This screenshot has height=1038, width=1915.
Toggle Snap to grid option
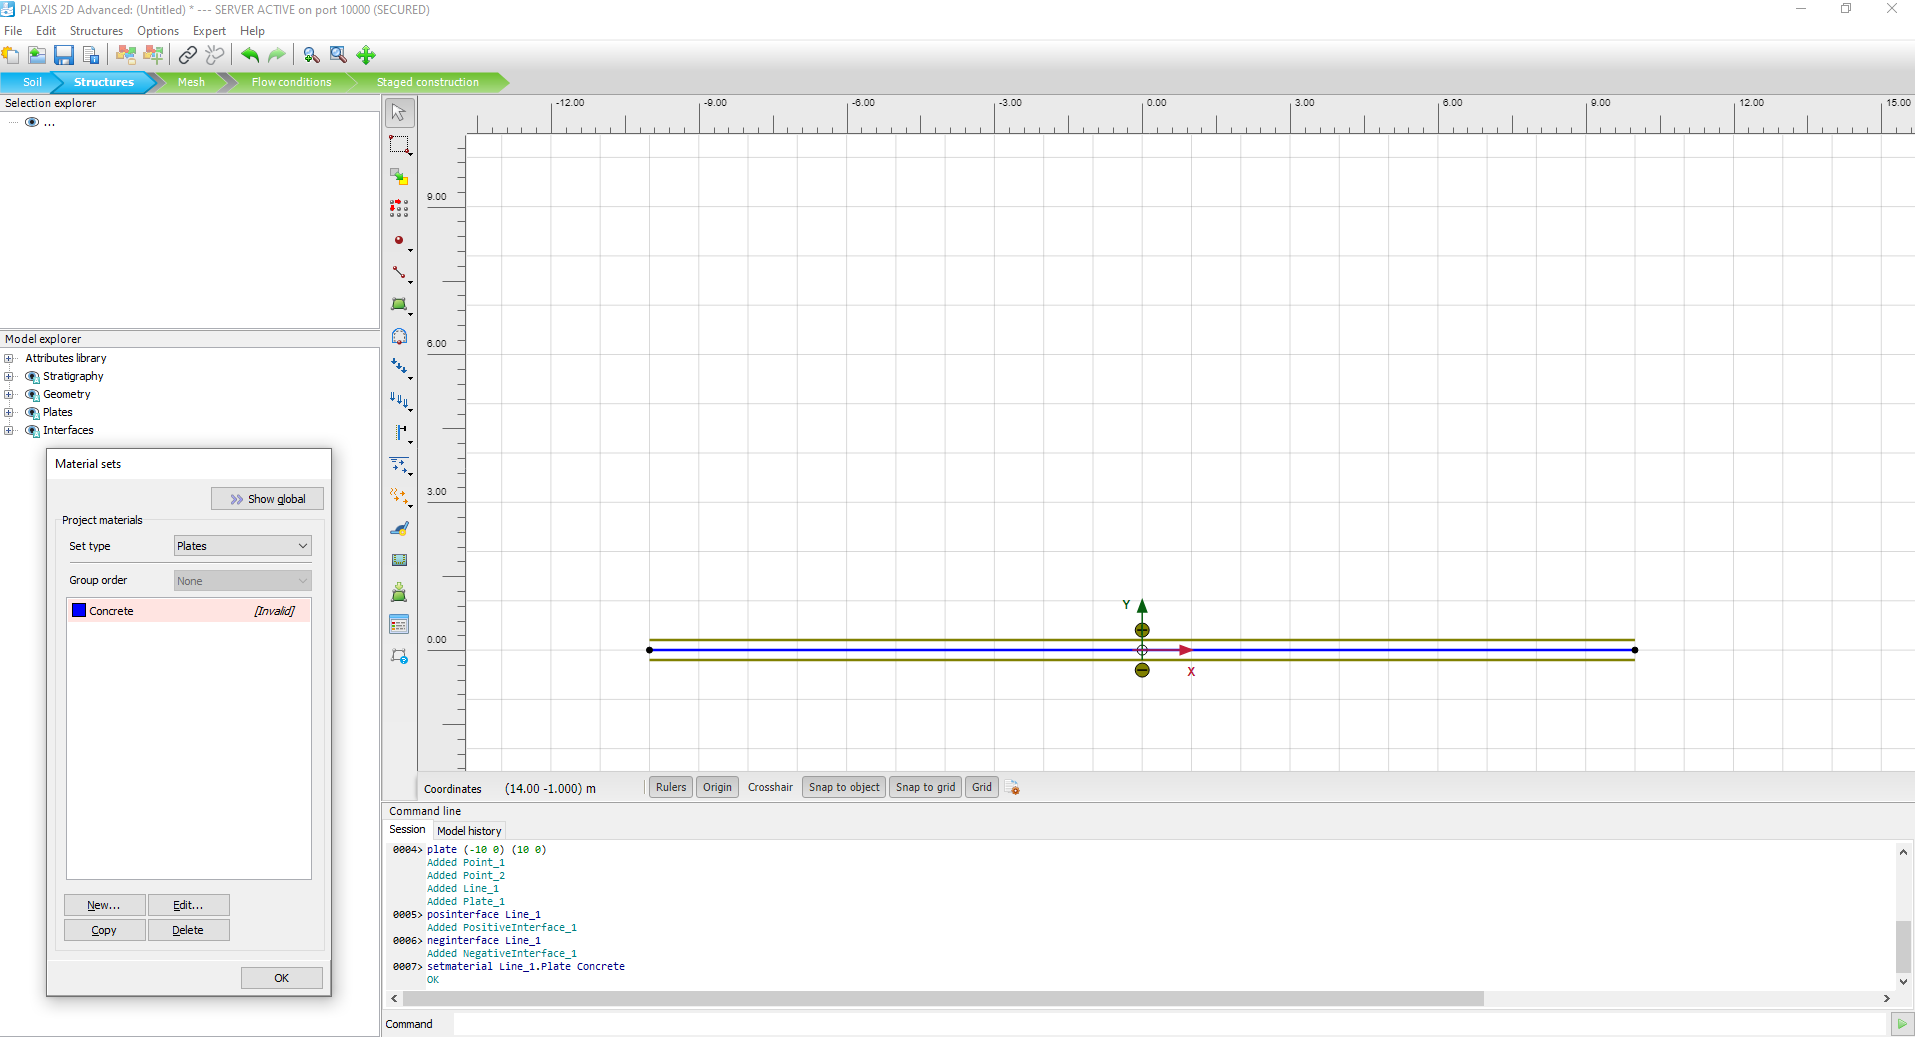coord(925,788)
